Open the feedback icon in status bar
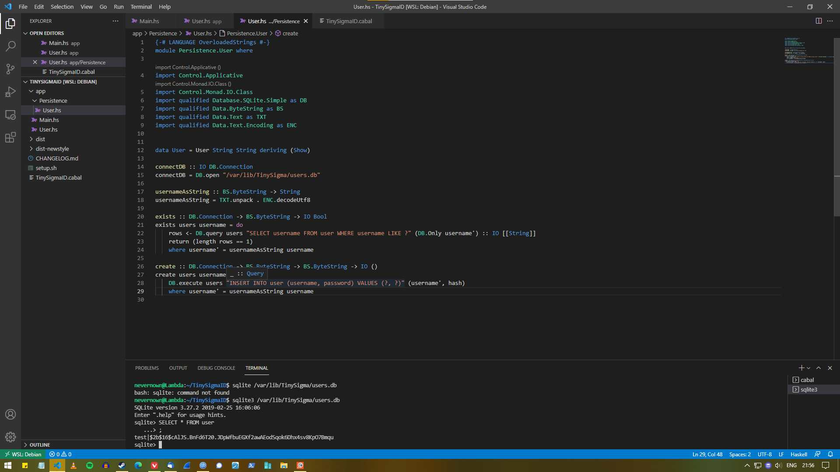Viewport: 840px width, 472px height. tap(817, 454)
